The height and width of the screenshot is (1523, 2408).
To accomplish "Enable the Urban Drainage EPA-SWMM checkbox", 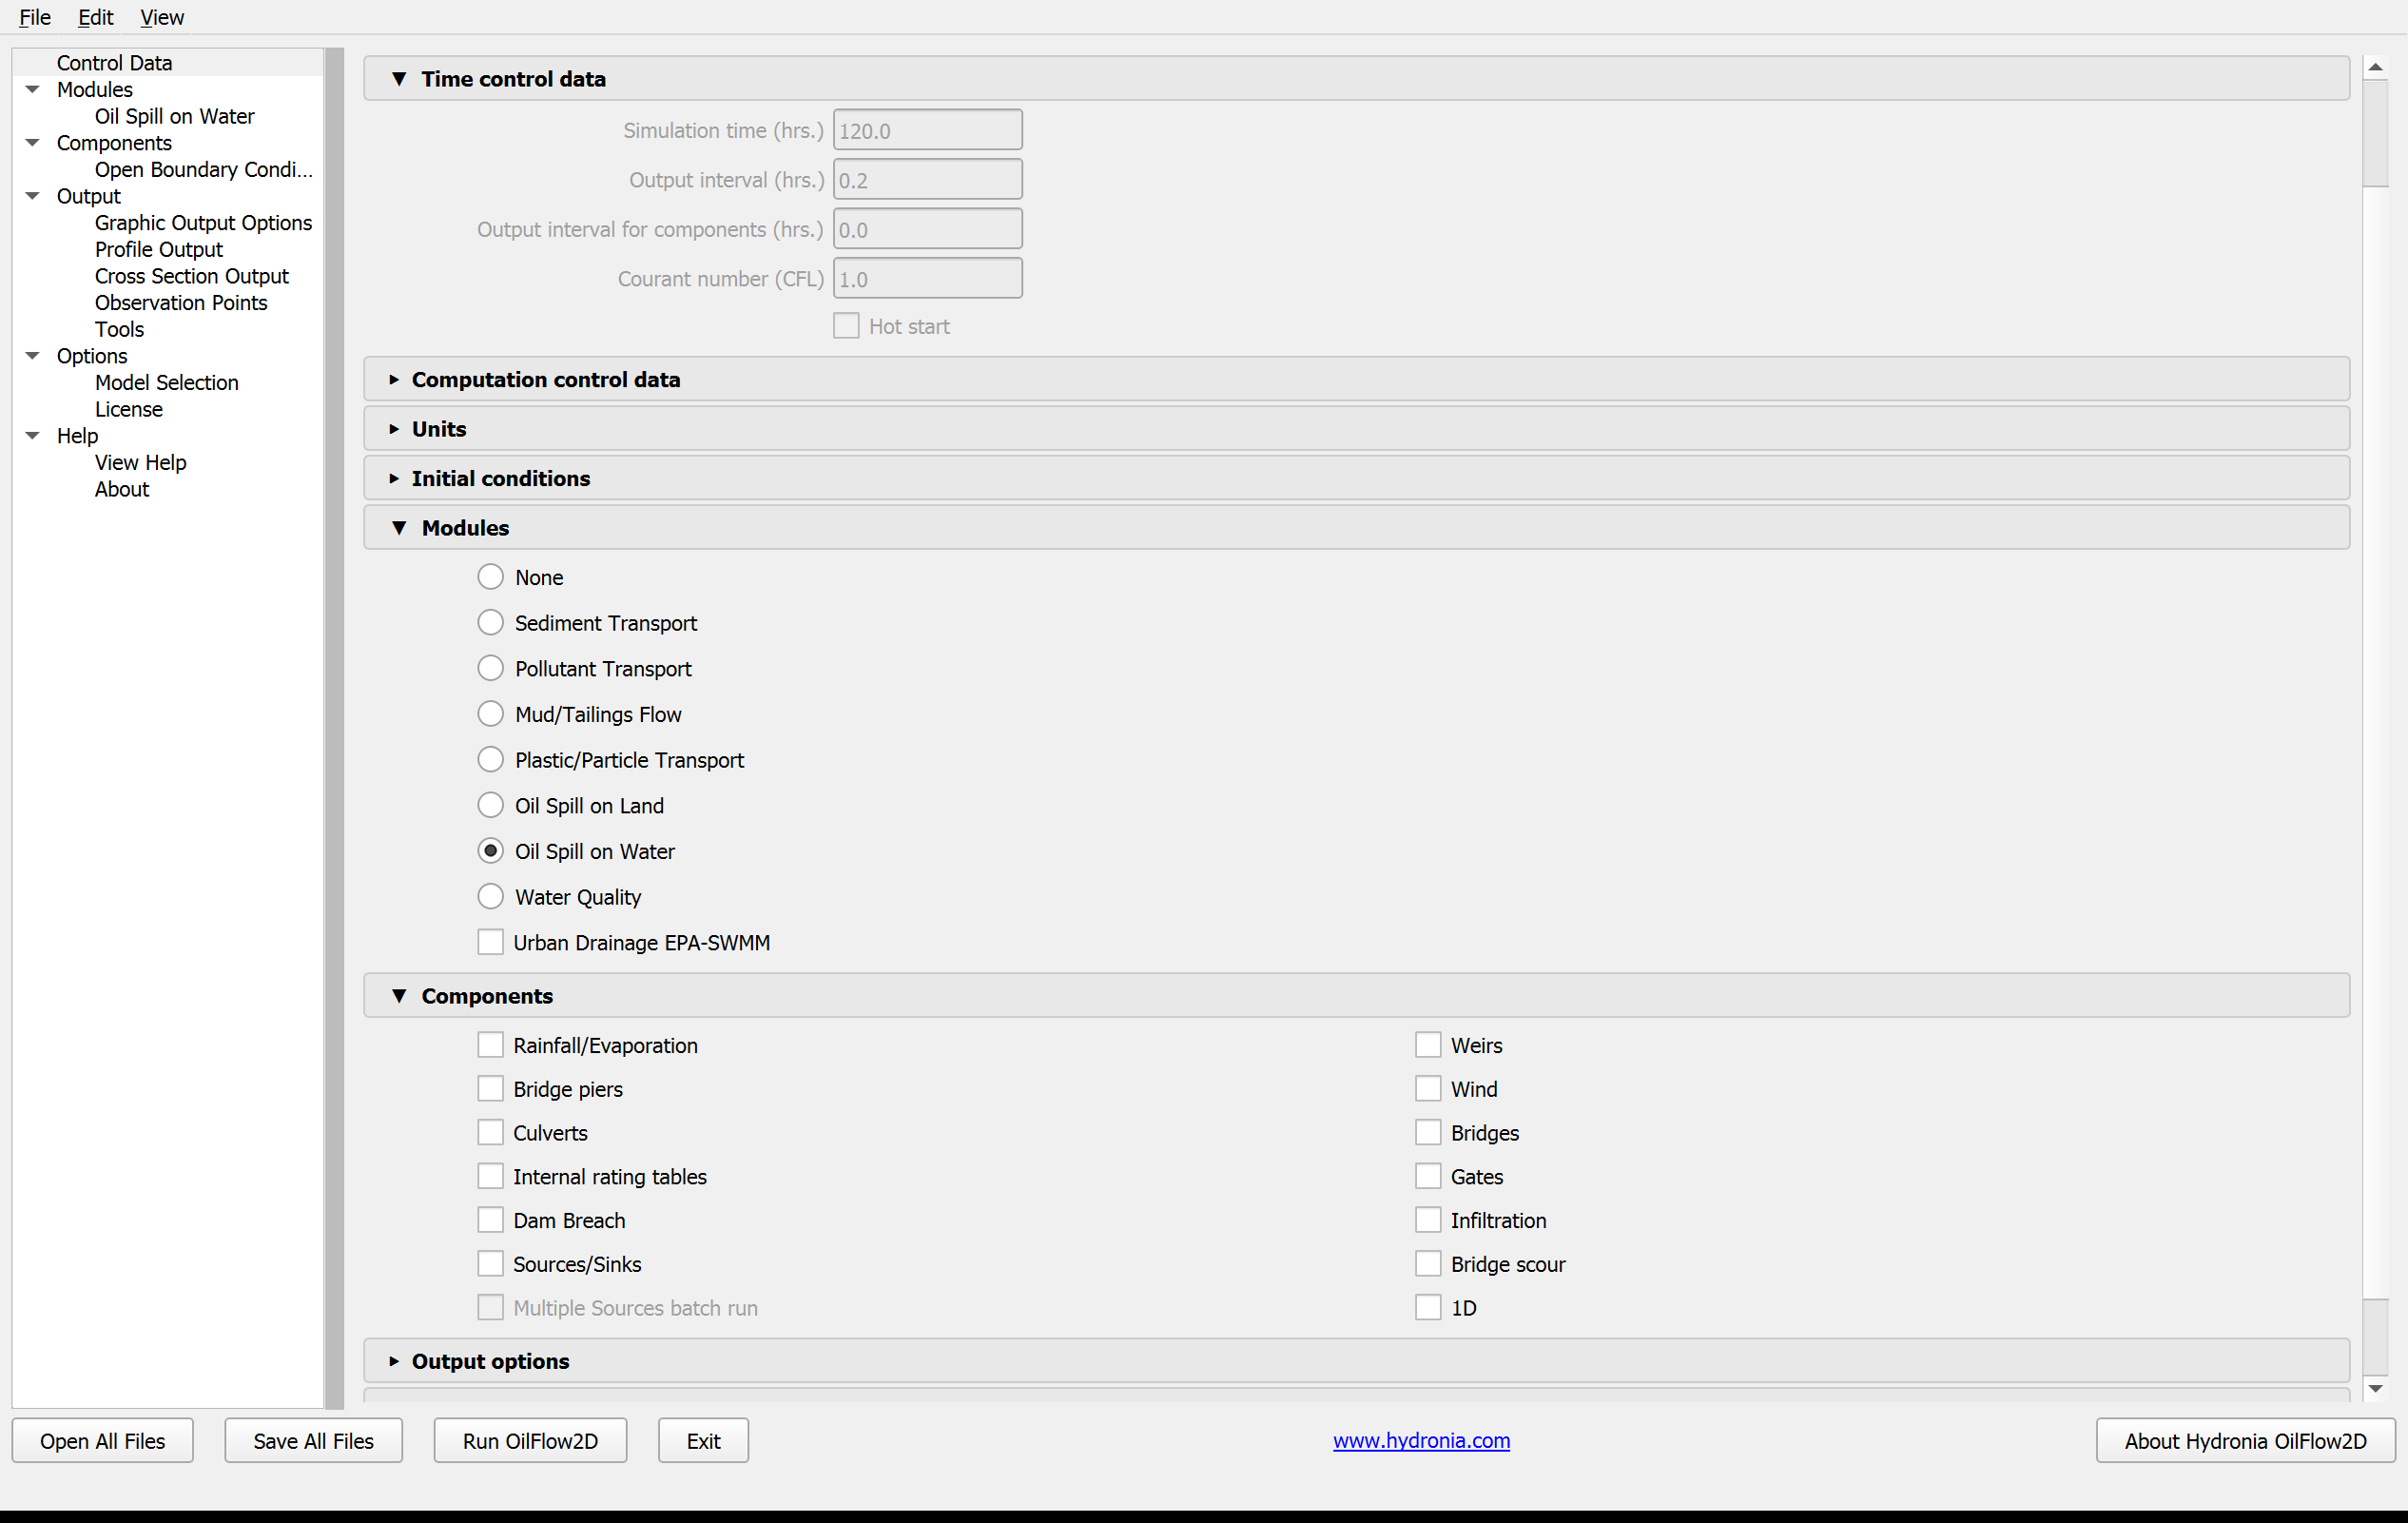I will [490, 943].
